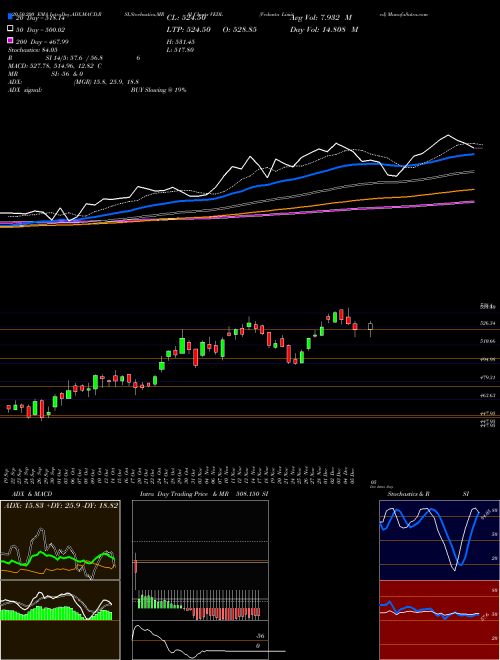This screenshot has height=660, width=500.
Task: Click the blue 20 Day legend swatch
Action: (11, 17)
